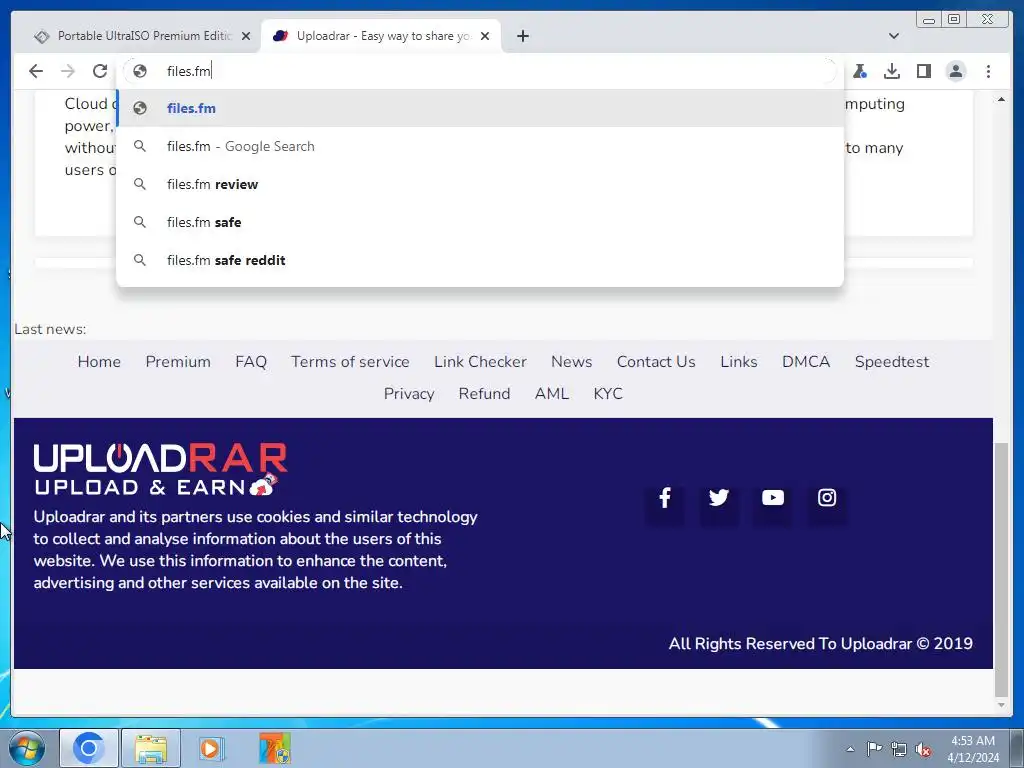Open the KYC link
The width and height of the screenshot is (1024, 768).
[x=608, y=394]
